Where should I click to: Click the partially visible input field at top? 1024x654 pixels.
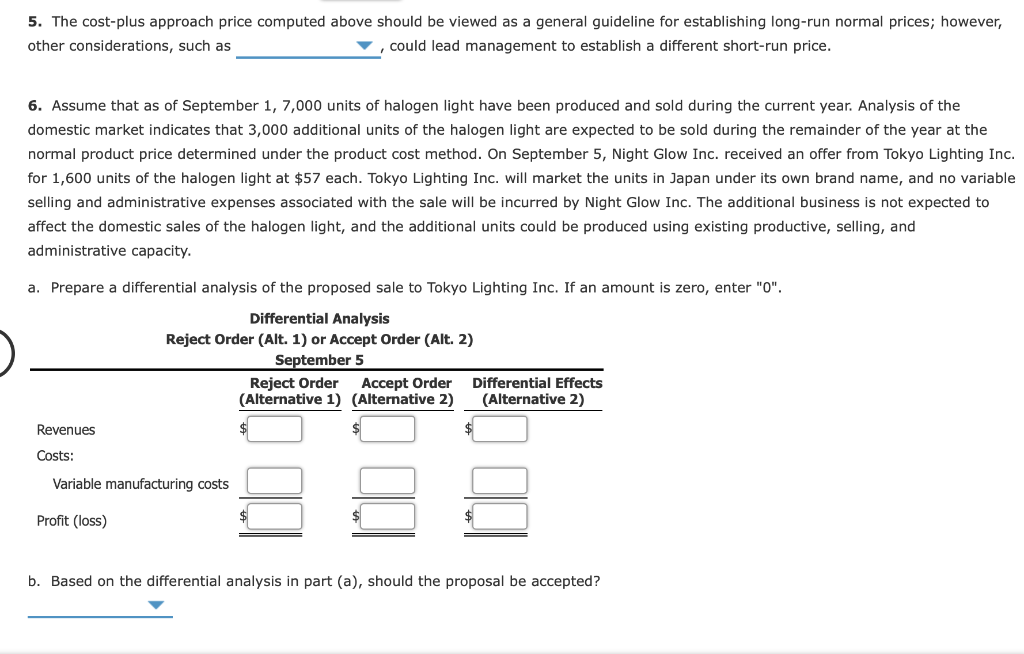(360, 3)
